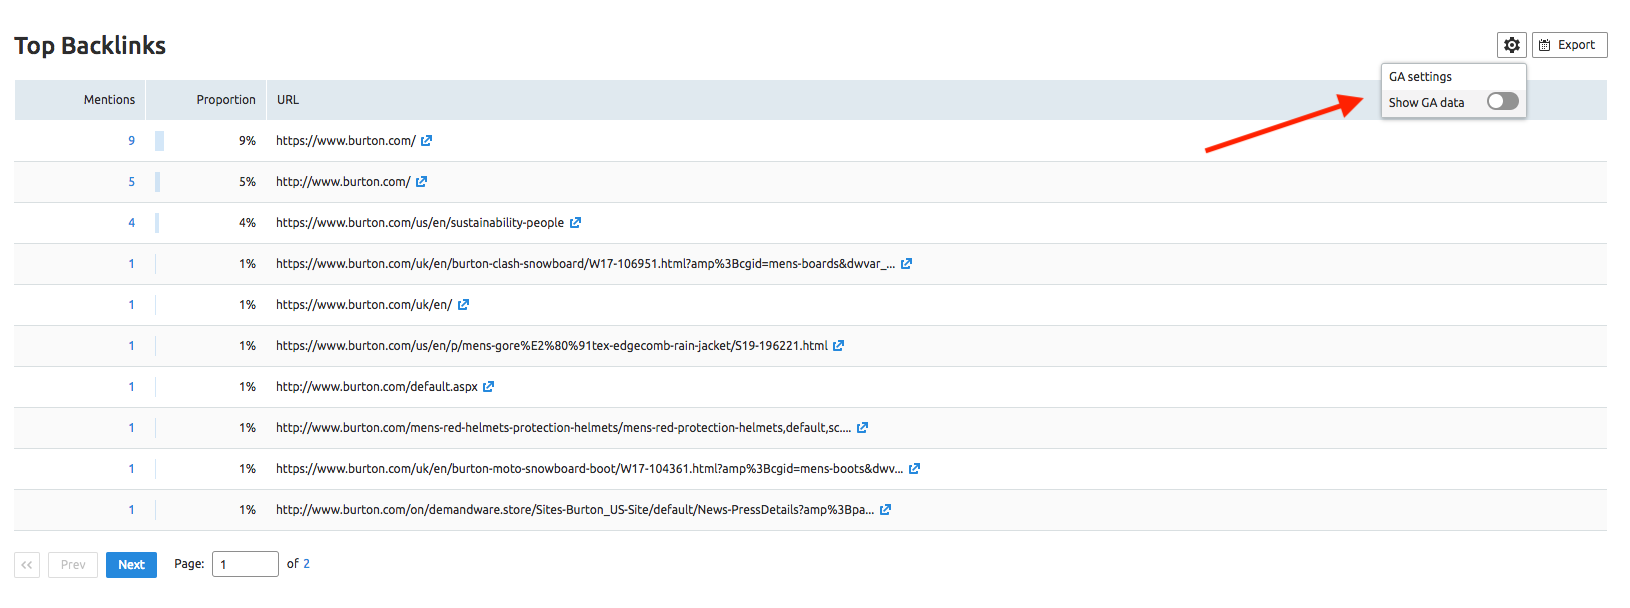Open external link icon for sustainability-people URL
This screenshot has height=608, width=1630.
tap(575, 223)
